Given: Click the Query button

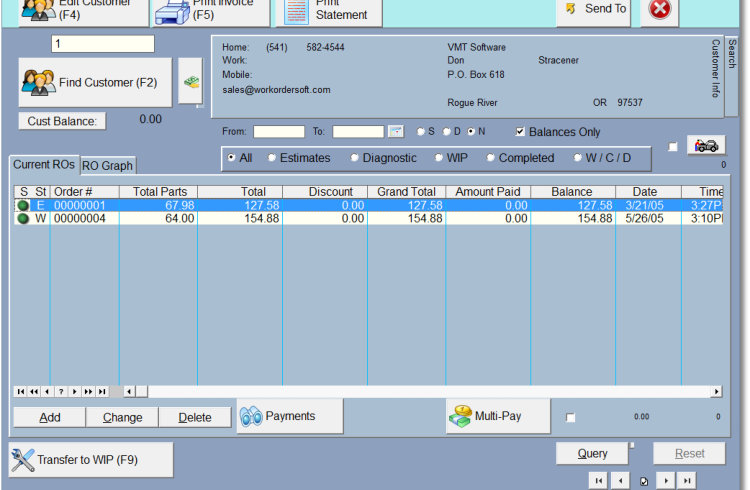Looking at the screenshot, I should click(x=592, y=453).
